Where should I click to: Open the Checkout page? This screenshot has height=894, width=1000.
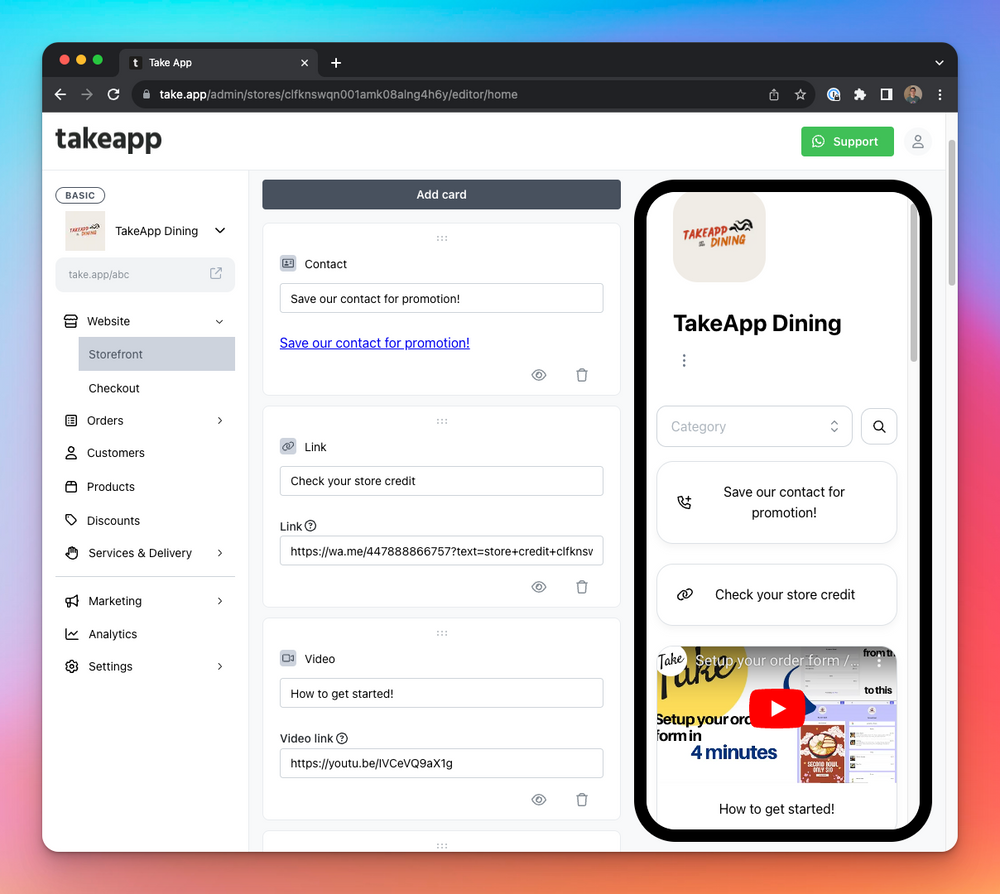(114, 388)
